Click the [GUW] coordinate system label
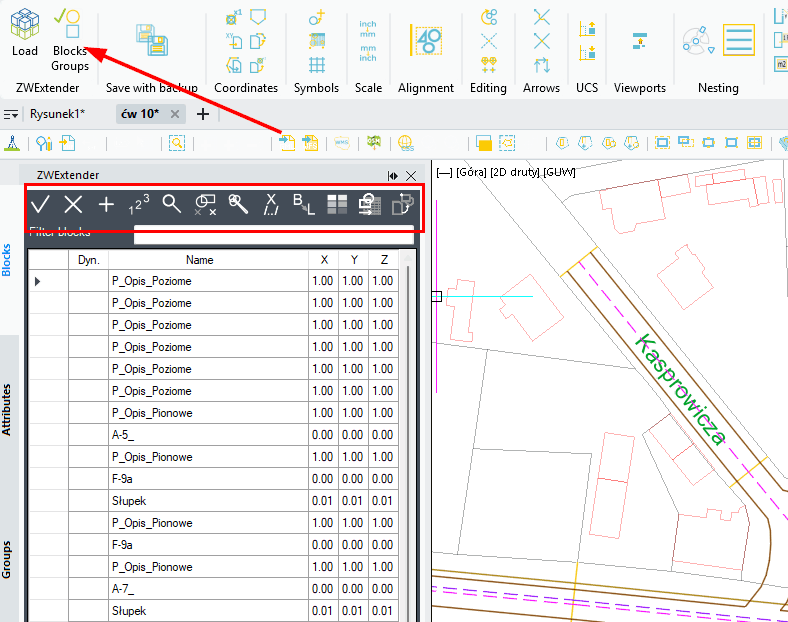Viewport: 788px width, 622px height. click(559, 172)
